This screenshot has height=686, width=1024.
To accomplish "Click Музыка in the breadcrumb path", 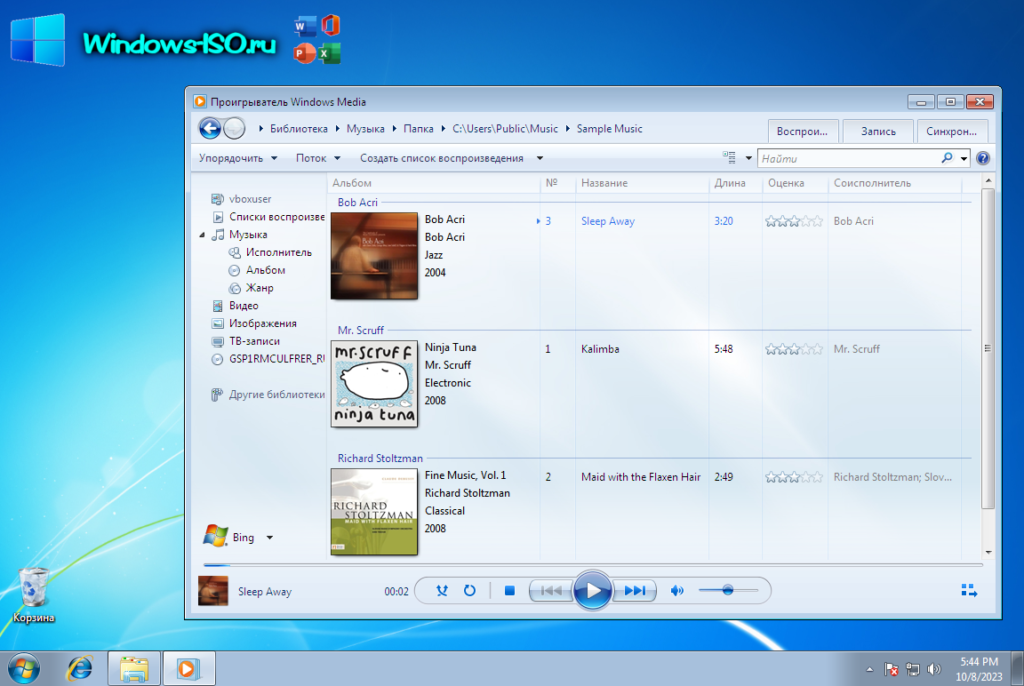I will (365, 129).
